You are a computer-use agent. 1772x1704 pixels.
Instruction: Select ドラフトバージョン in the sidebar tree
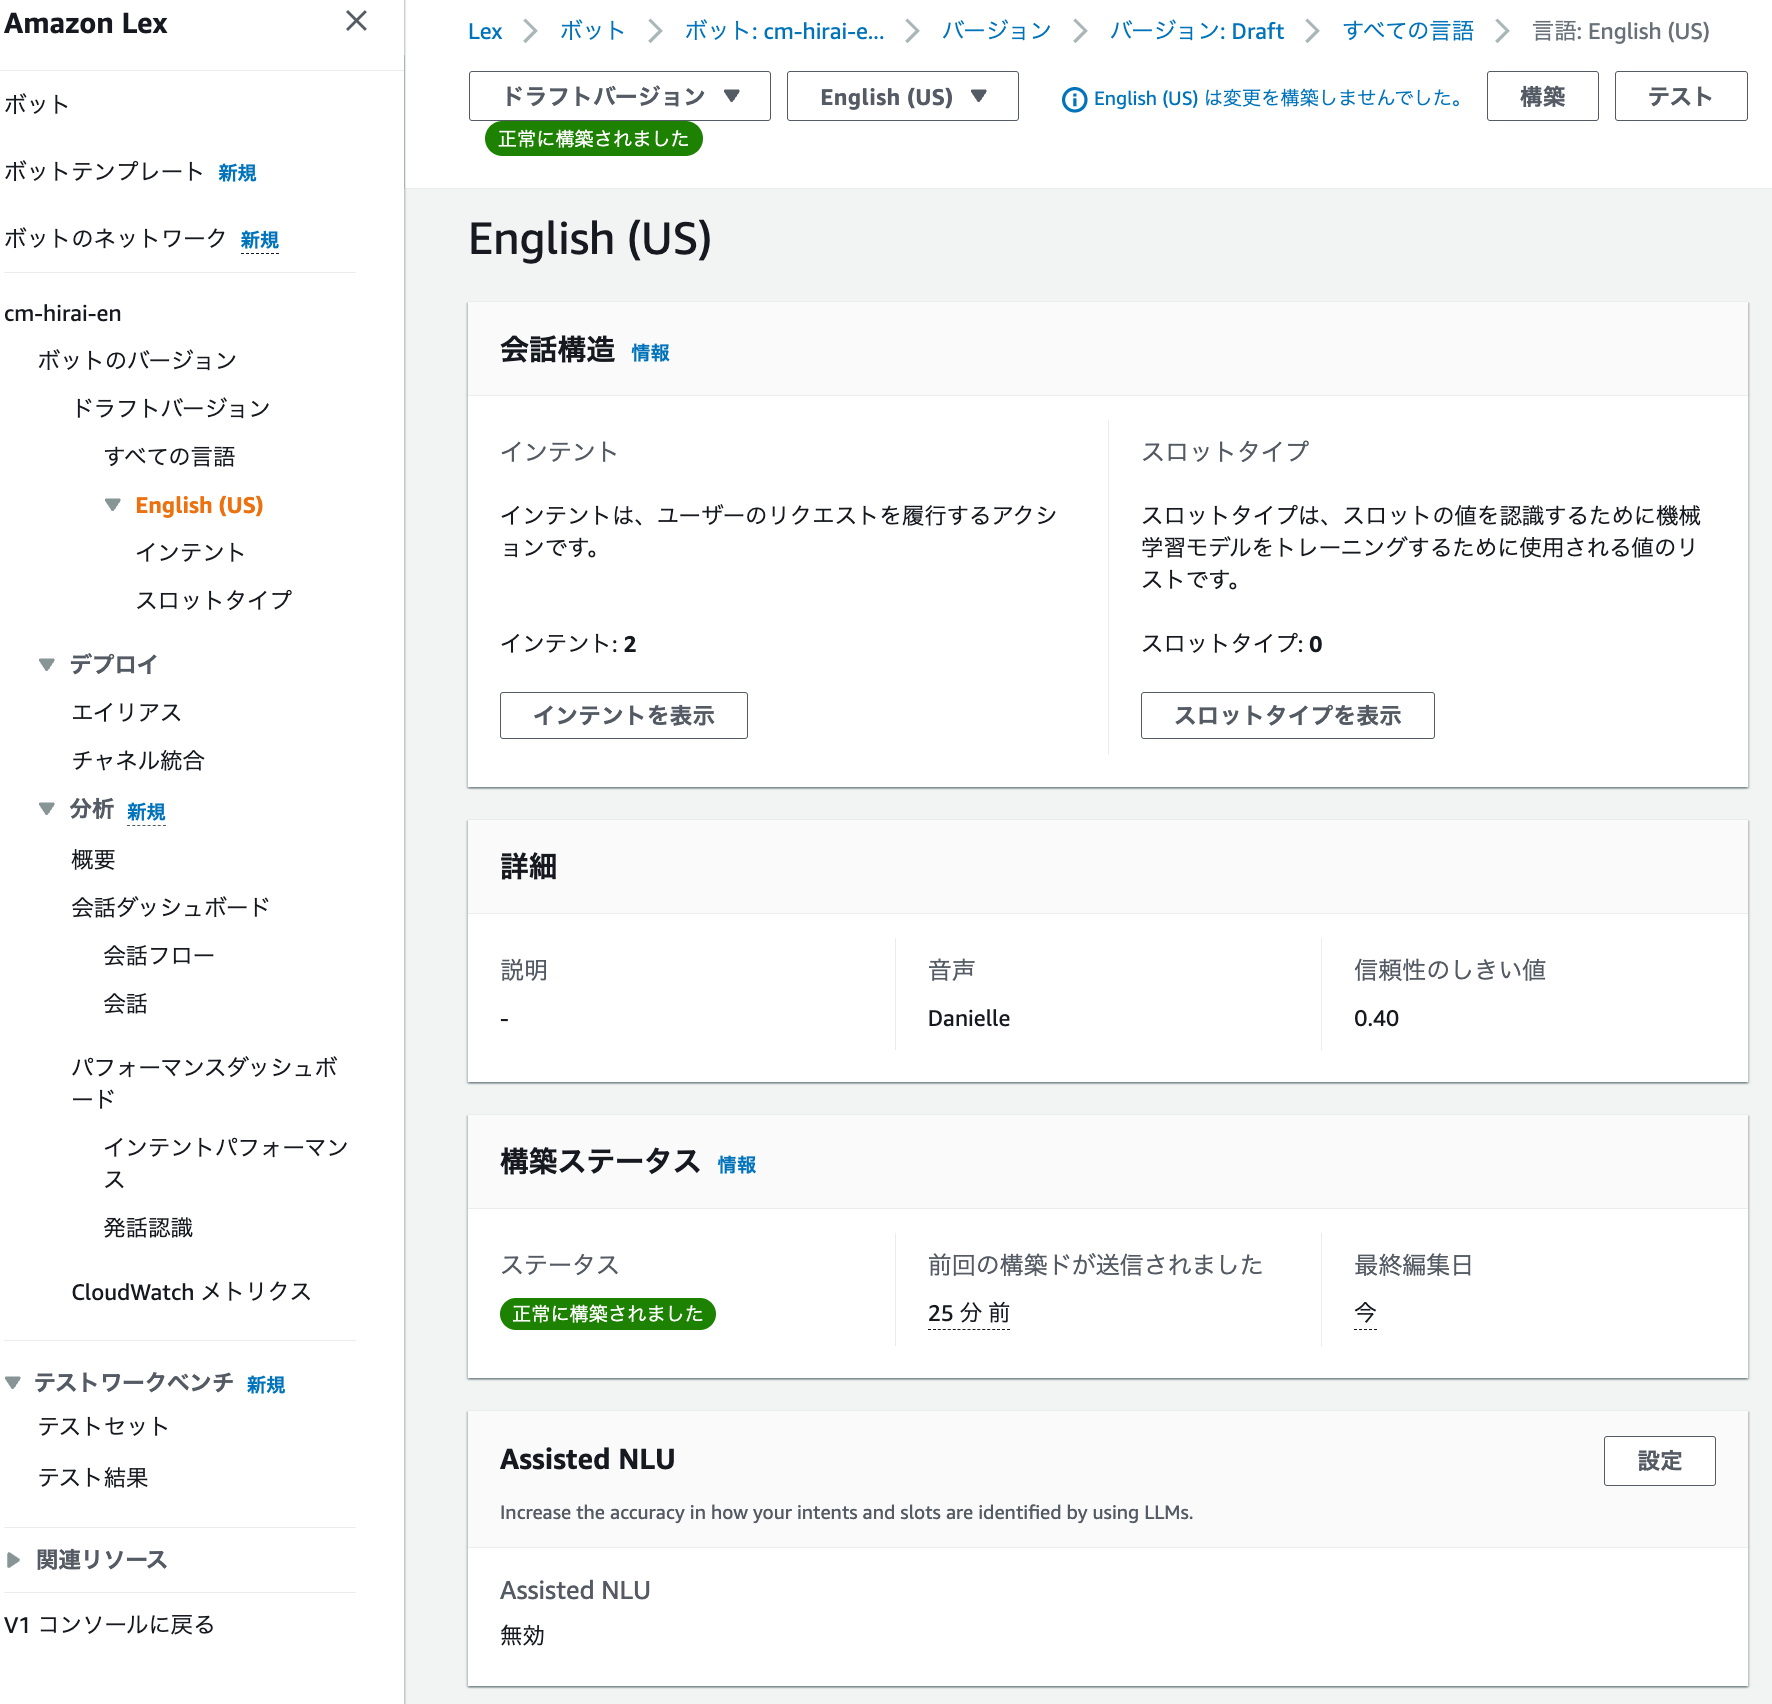171,408
